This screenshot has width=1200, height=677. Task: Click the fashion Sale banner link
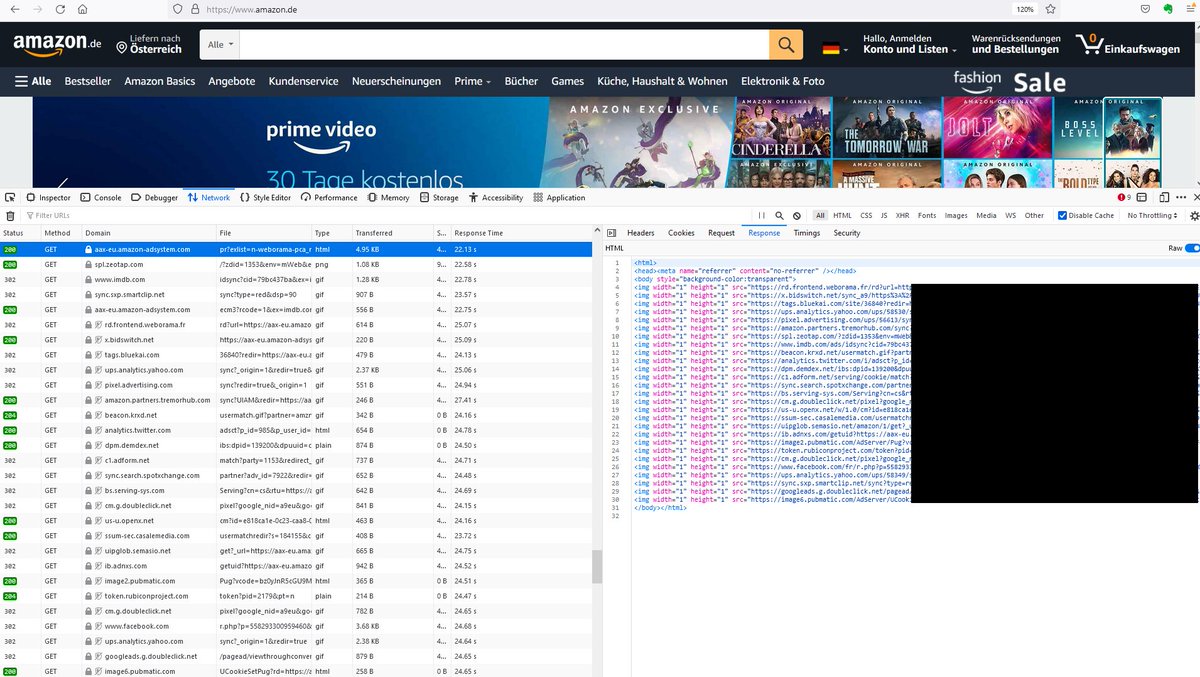(1009, 81)
